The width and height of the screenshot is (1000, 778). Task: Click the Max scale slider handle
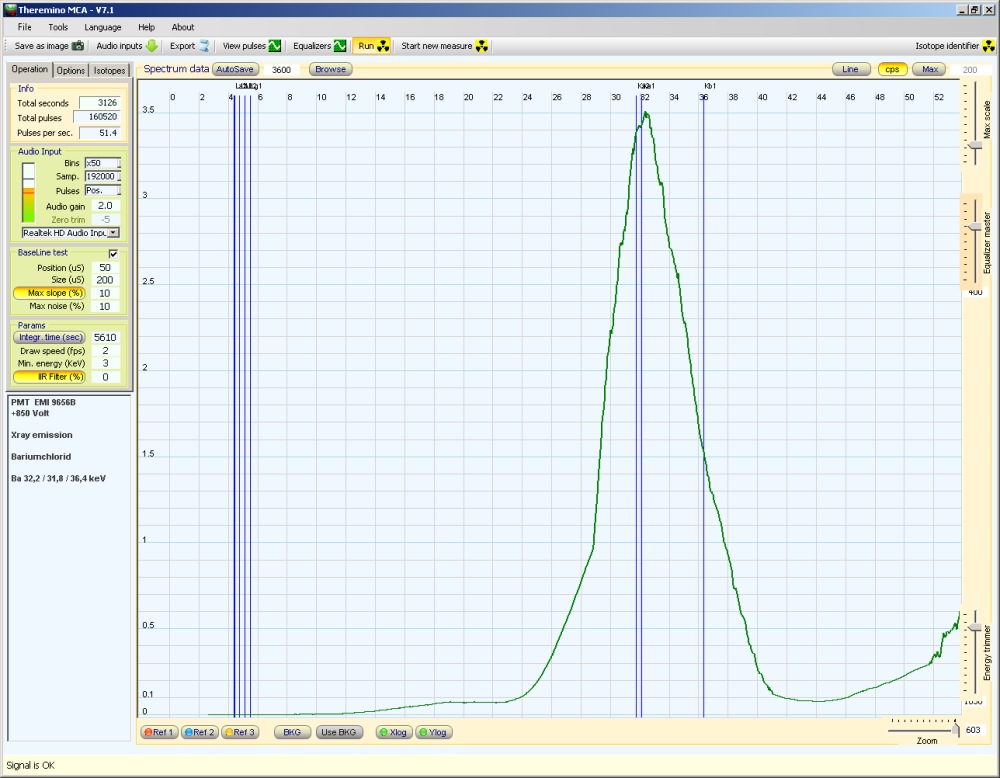coord(975,145)
